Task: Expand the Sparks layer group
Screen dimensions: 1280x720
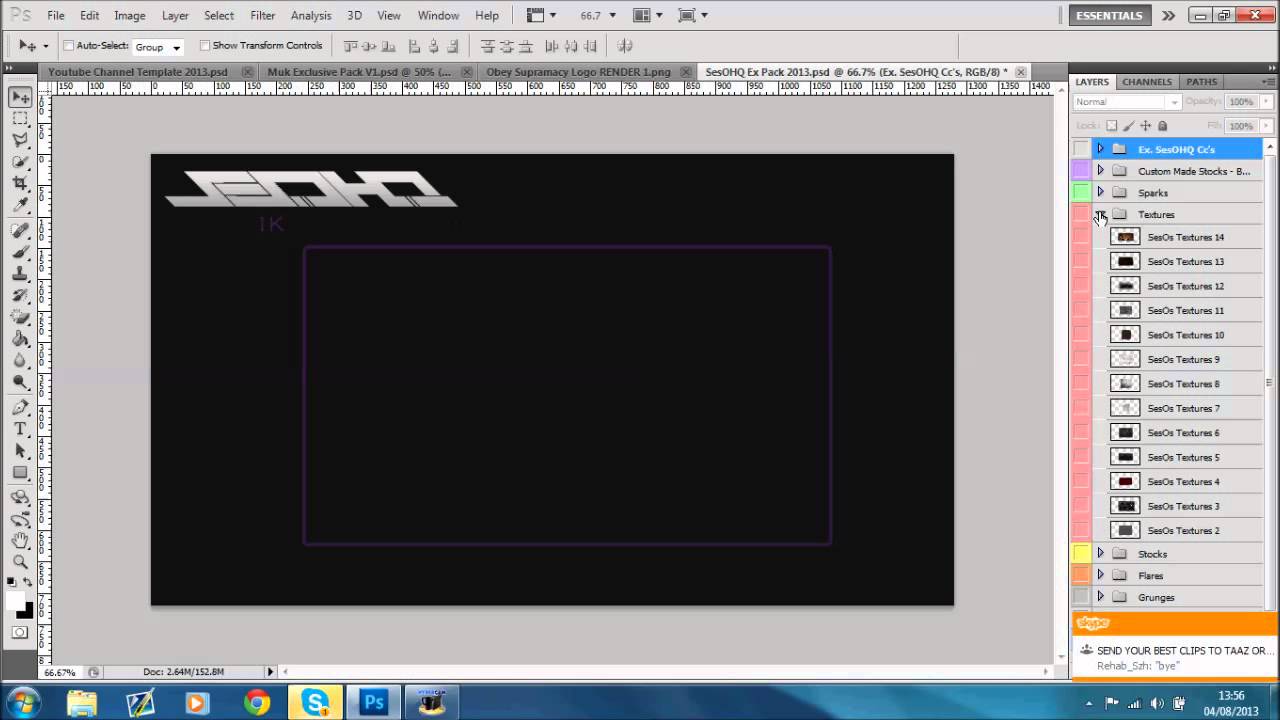Action: (1100, 193)
